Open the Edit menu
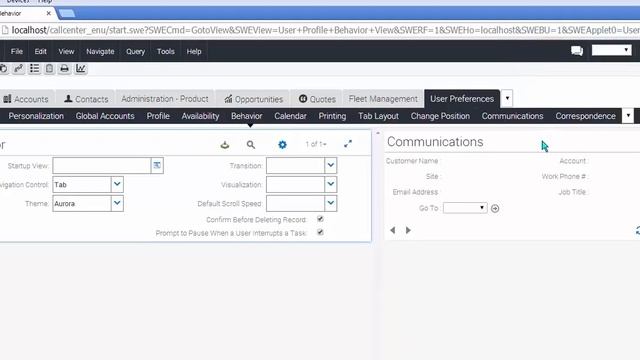This screenshot has width=640, height=360. click(x=40, y=51)
